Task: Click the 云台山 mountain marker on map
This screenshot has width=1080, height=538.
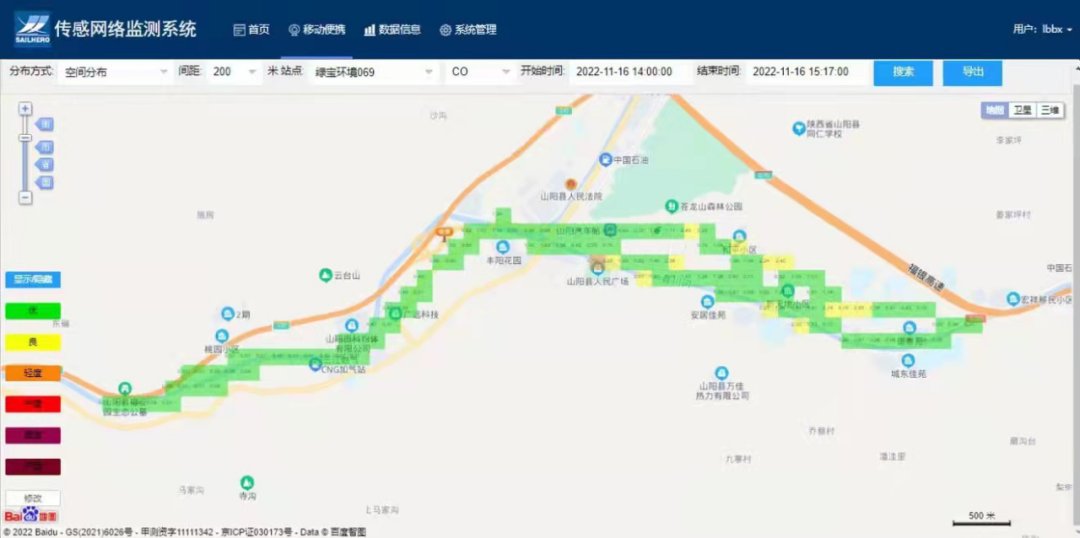Action: tap(325, 275)
